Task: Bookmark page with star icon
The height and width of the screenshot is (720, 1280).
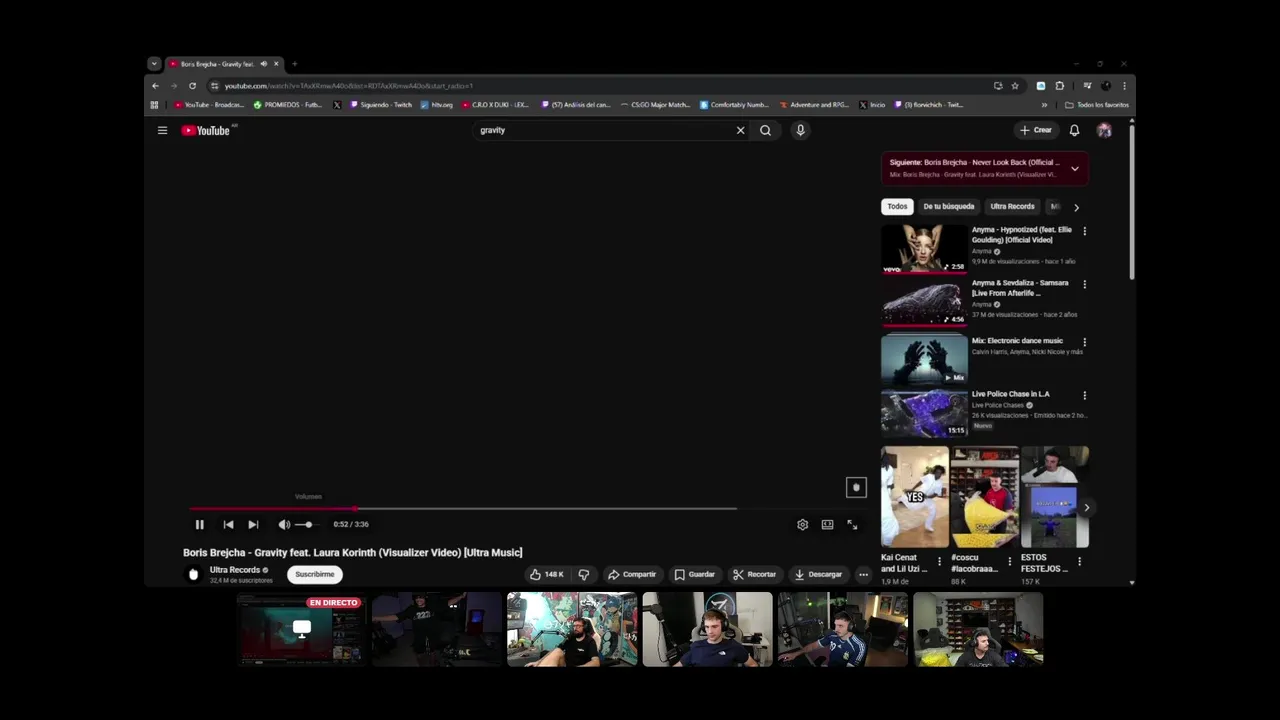Action: (1015, 86)
